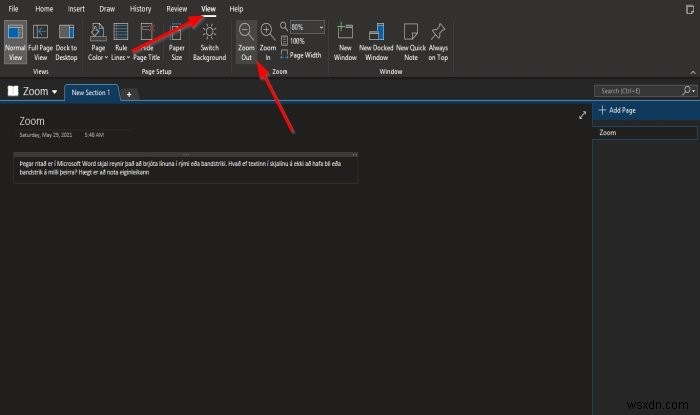
Task: Open the History tab
Action: [x=140, y=8]
